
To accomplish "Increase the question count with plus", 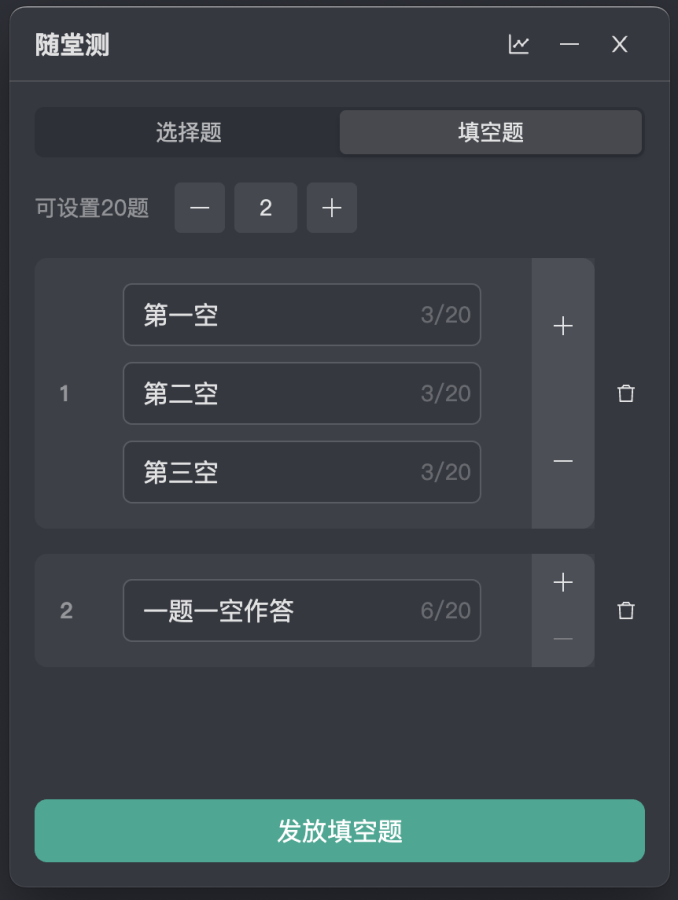I will (x=332, y=208).
